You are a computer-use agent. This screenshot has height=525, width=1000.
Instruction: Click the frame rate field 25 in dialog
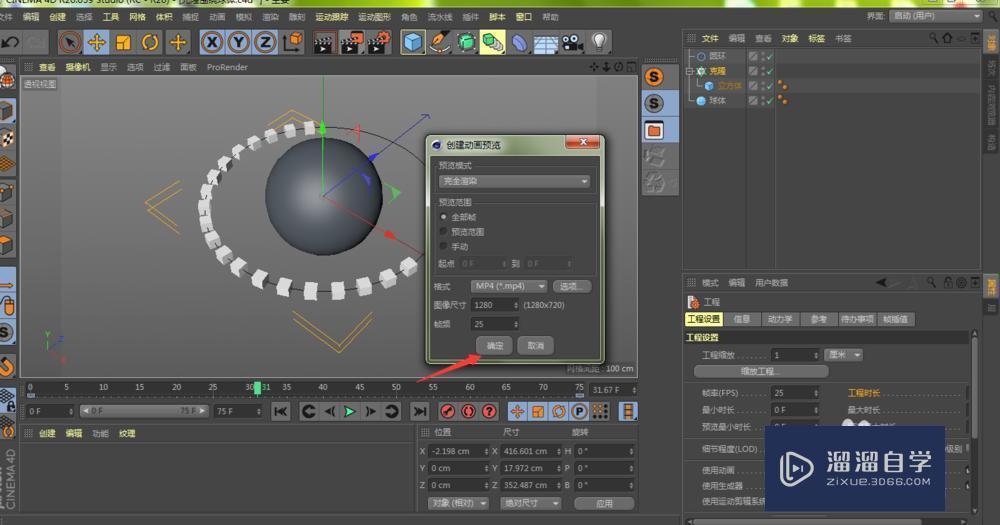click(x=494, y=324)
